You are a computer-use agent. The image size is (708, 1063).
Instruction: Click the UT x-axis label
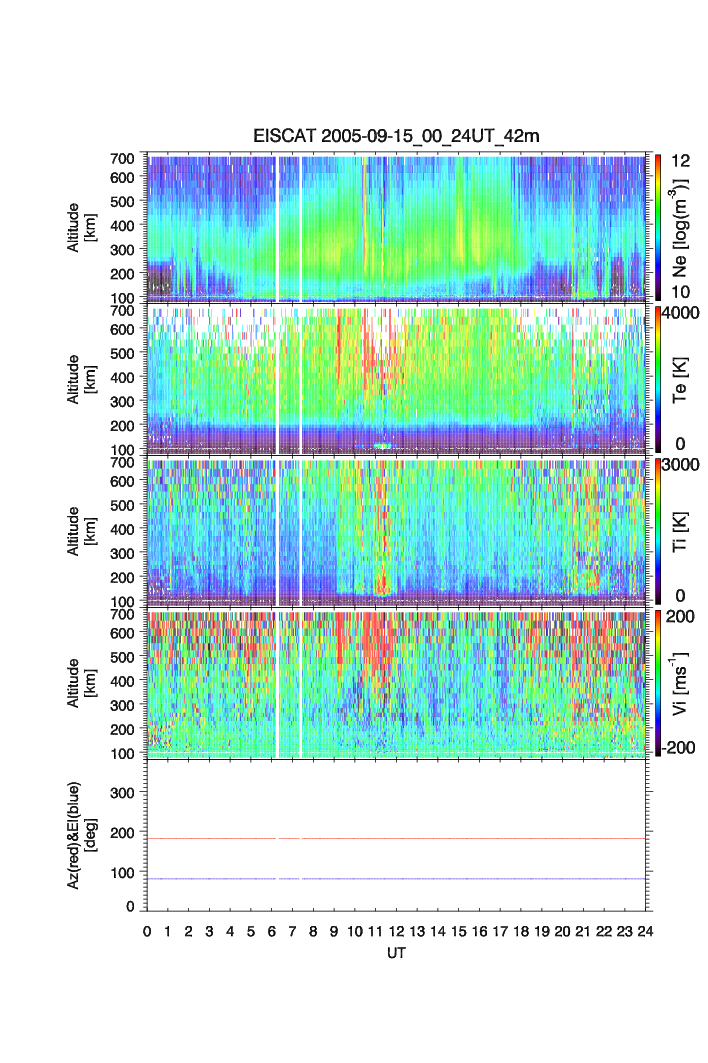(x=397, y=953)
